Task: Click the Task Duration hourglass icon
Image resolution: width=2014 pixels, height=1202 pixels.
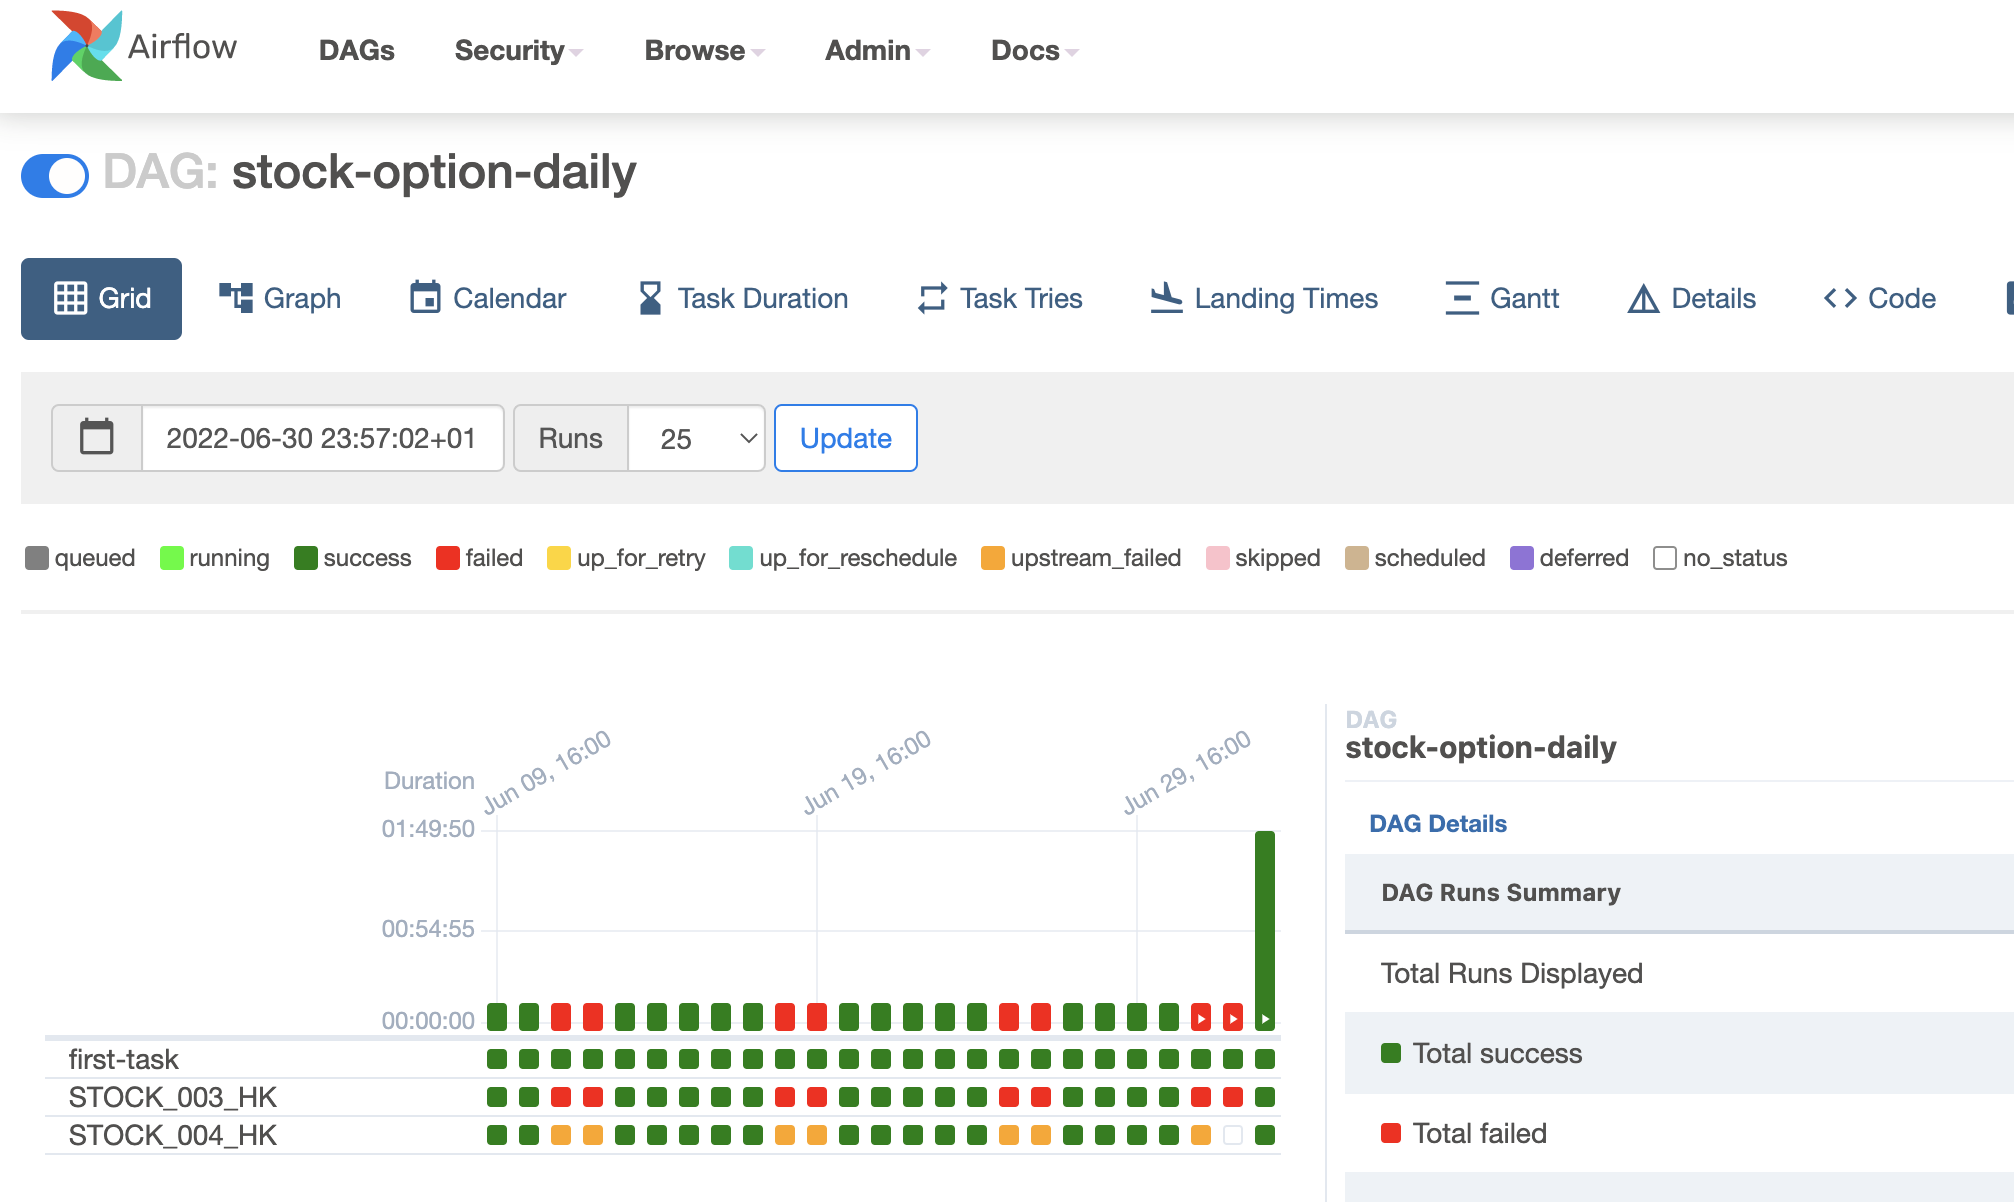Action: (650, 298)
